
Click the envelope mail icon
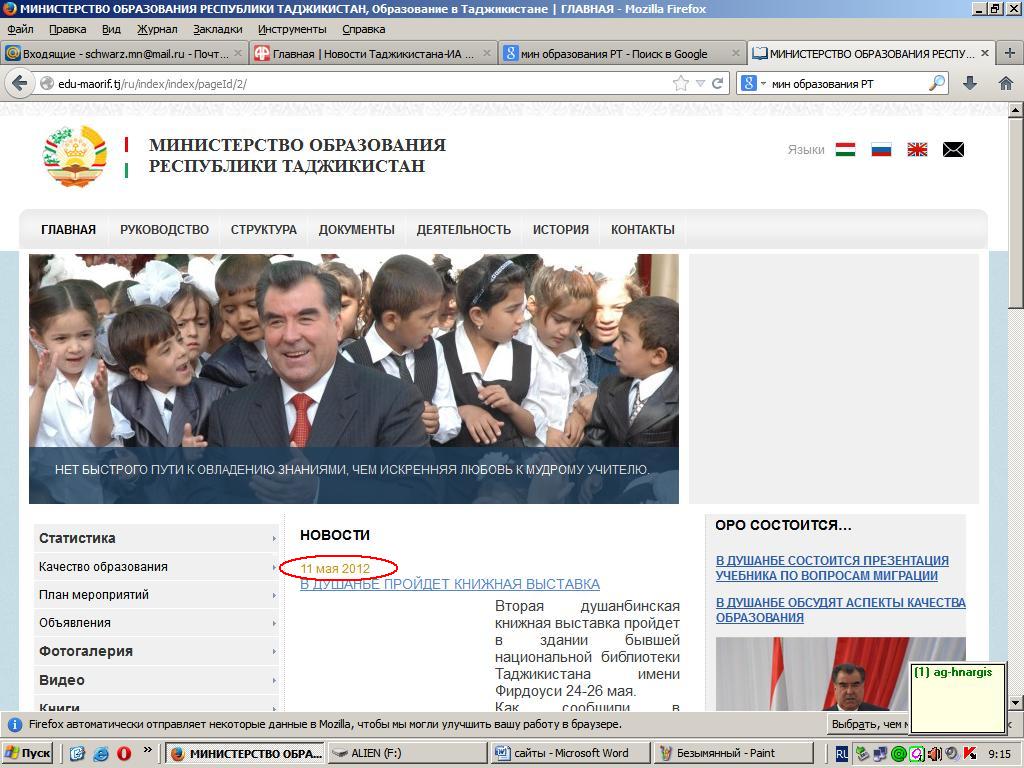tap(953, 150)
